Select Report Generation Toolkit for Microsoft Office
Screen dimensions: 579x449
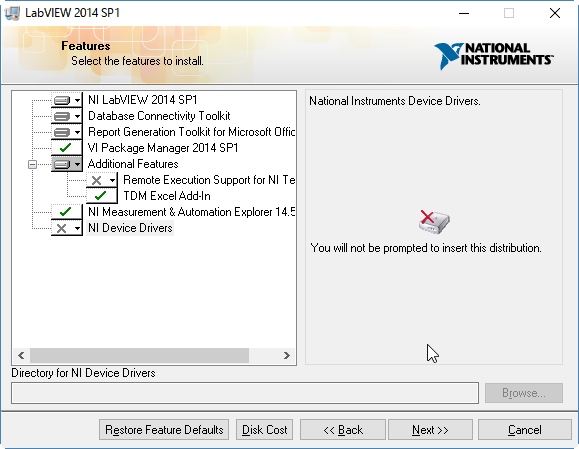(191, 132)
